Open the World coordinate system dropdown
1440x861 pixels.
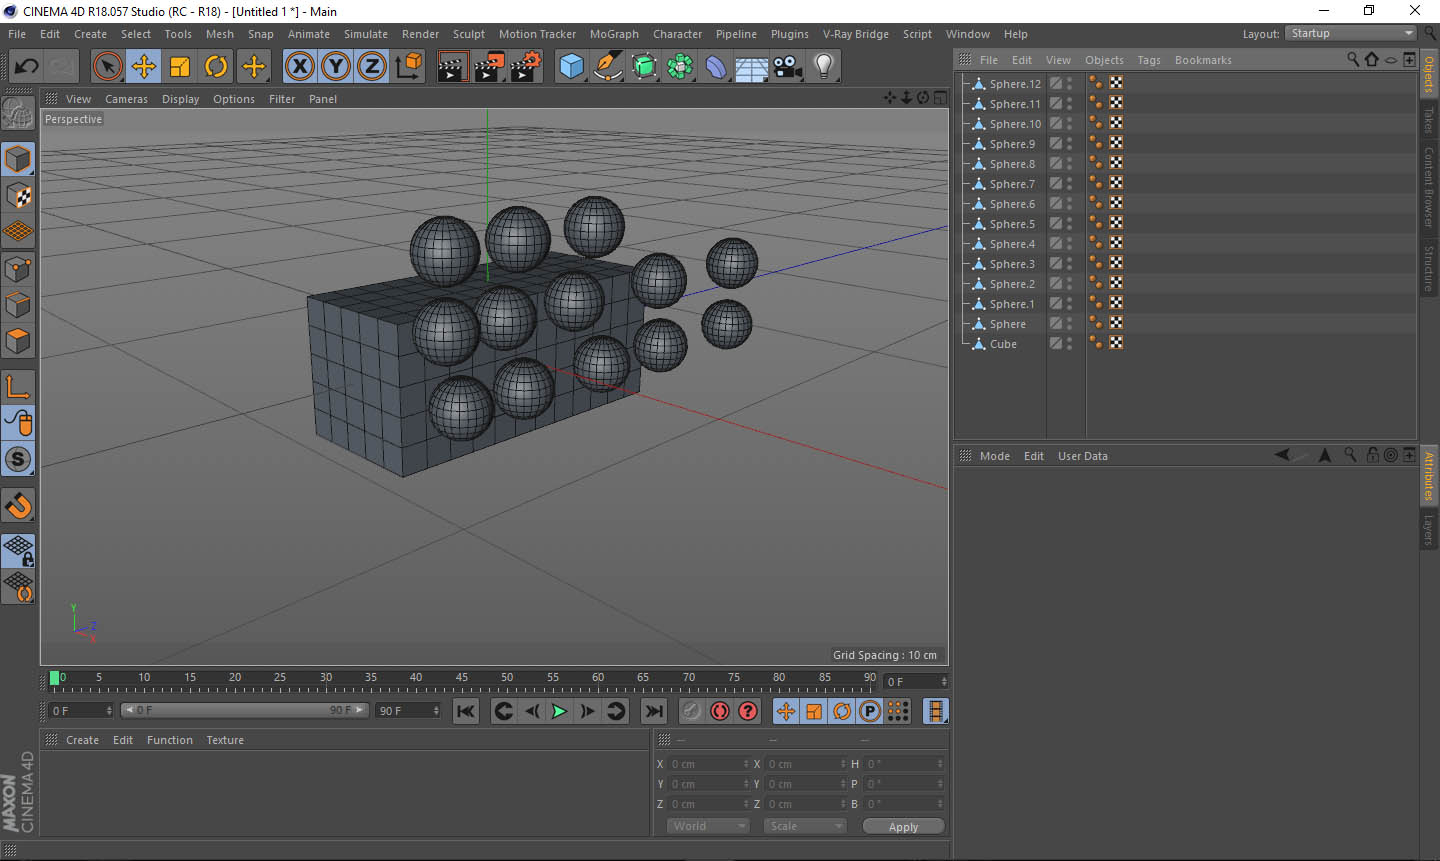(x=708, y=826)
